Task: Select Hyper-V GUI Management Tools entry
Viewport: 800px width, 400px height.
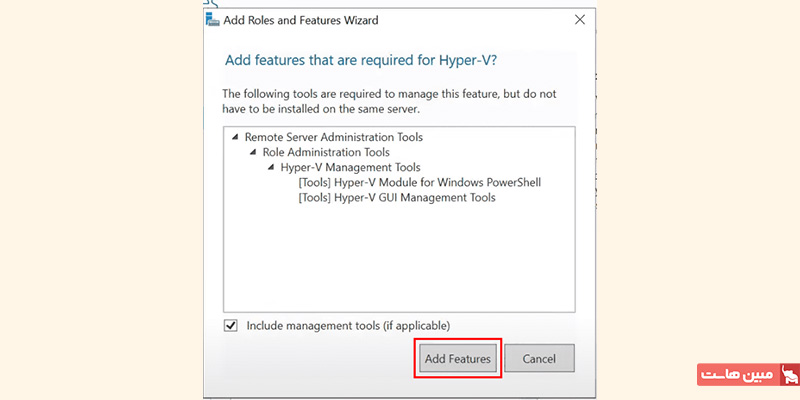Action: click(397, 197)
